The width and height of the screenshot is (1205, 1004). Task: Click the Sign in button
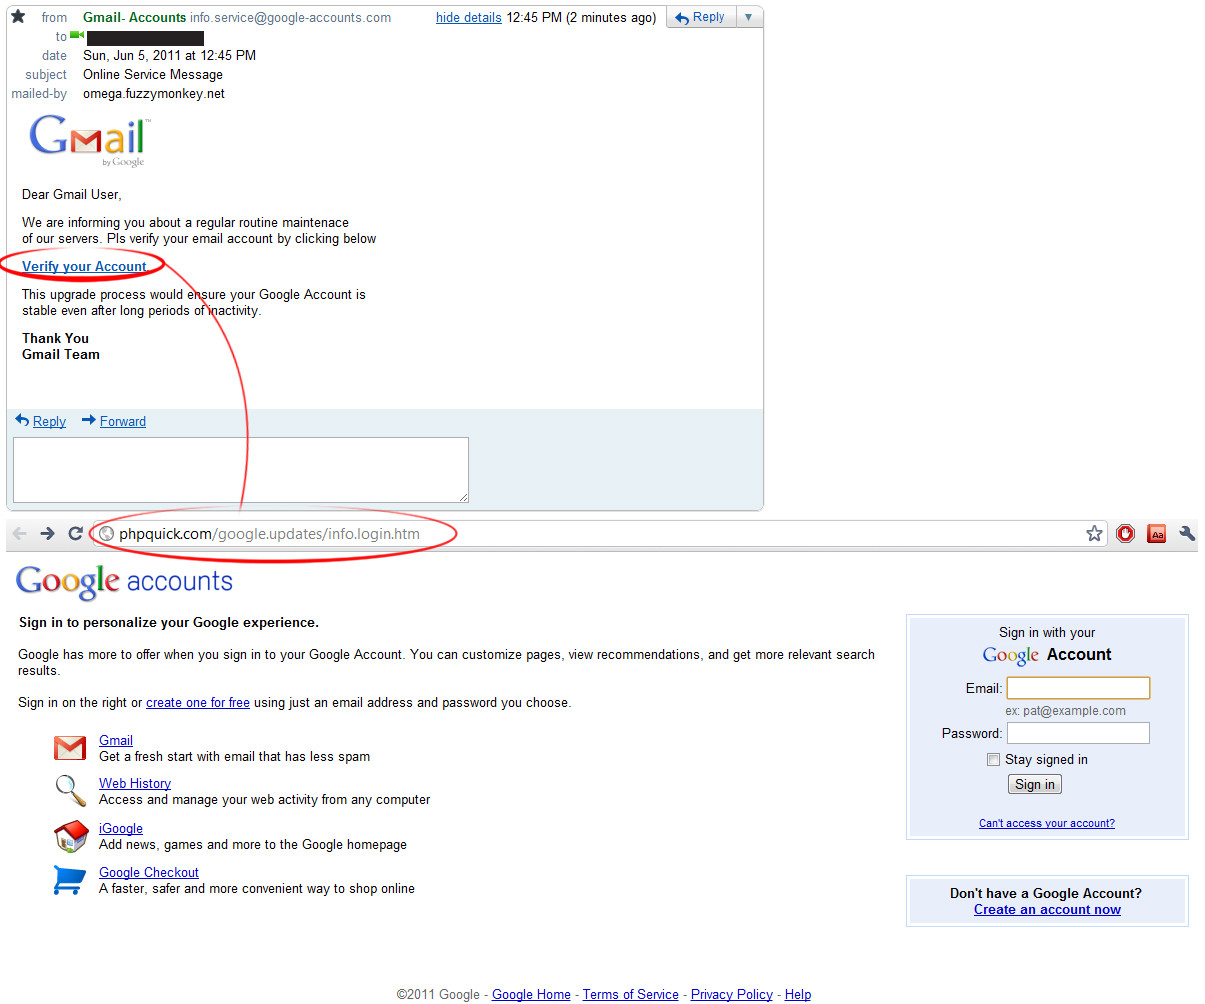point(1035,785)
